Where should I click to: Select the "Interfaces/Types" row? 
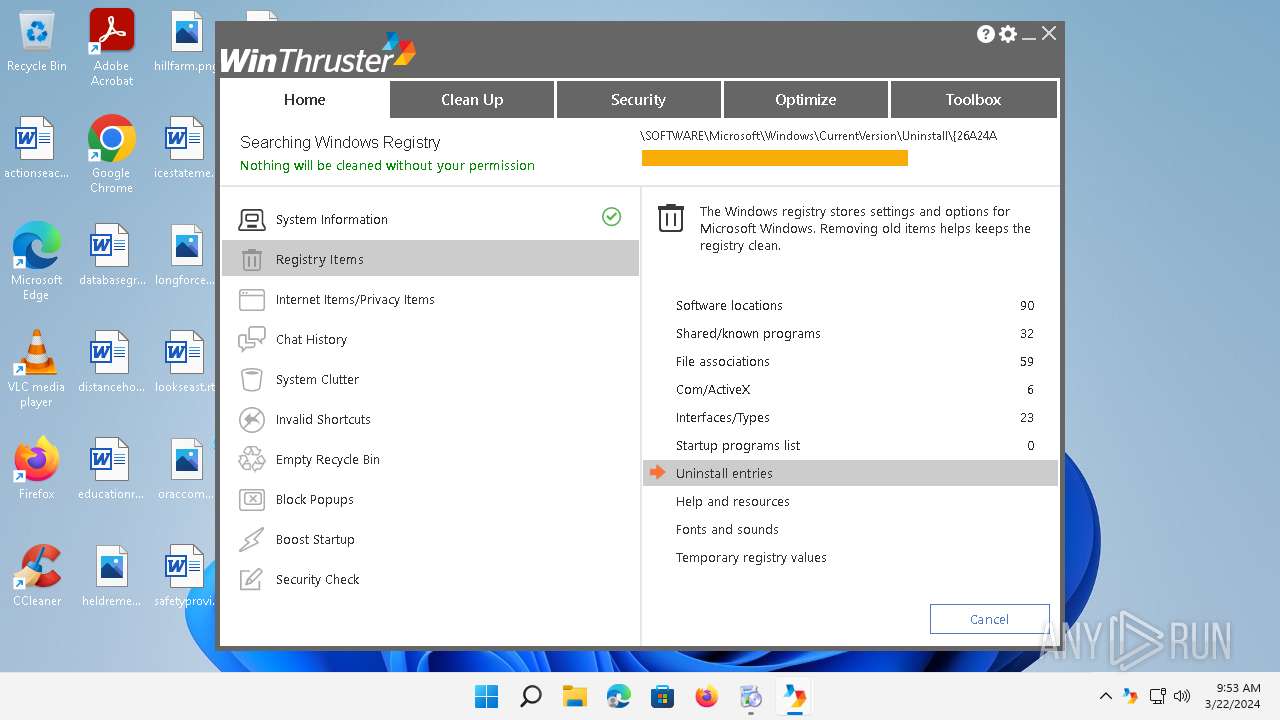pyautogui.click(x=850, y=418)
